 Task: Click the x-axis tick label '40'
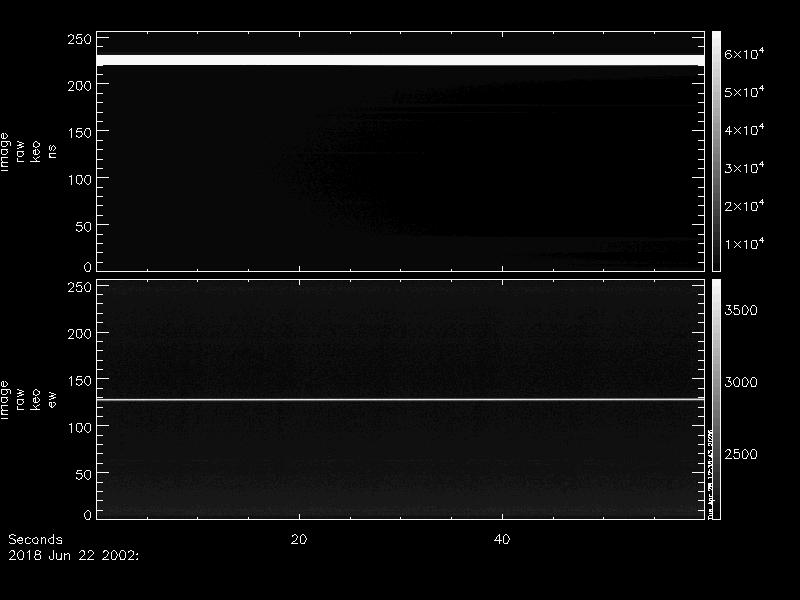coord(502,539)
